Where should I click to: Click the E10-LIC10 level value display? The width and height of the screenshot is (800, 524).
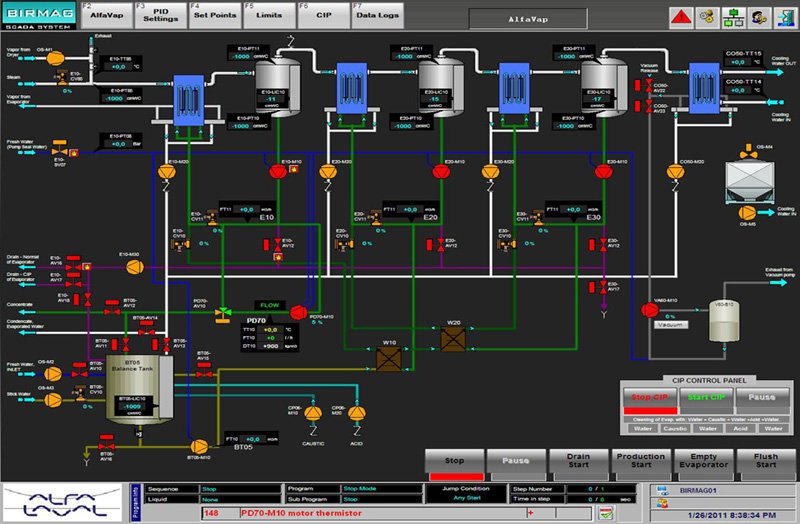pyautogui.click(x=272, y=99)
